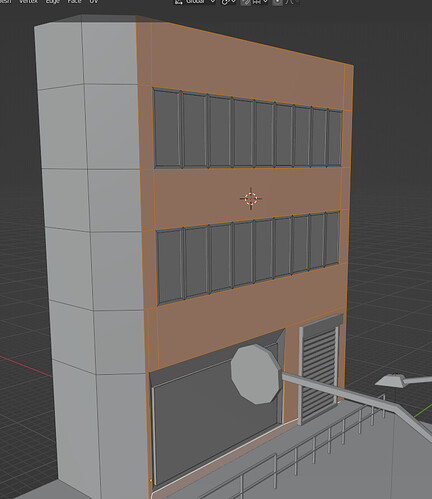The width and height of the screenshot is (432, 499).
Task: Open the Edge menu in the header
Action: (53, 1)
